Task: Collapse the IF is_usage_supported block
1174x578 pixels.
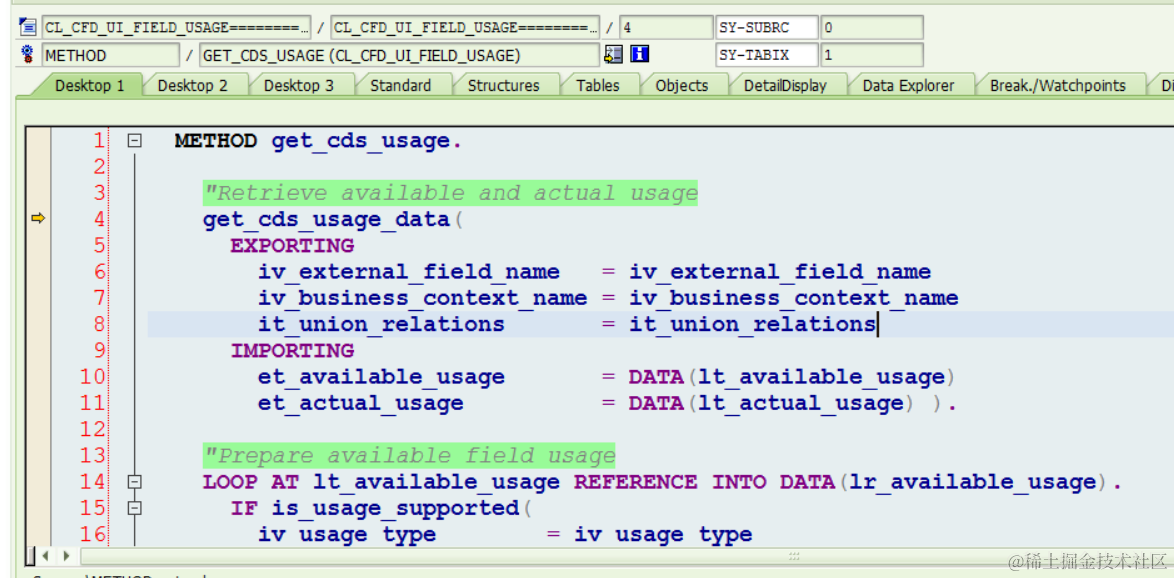Action: [134, 508]
